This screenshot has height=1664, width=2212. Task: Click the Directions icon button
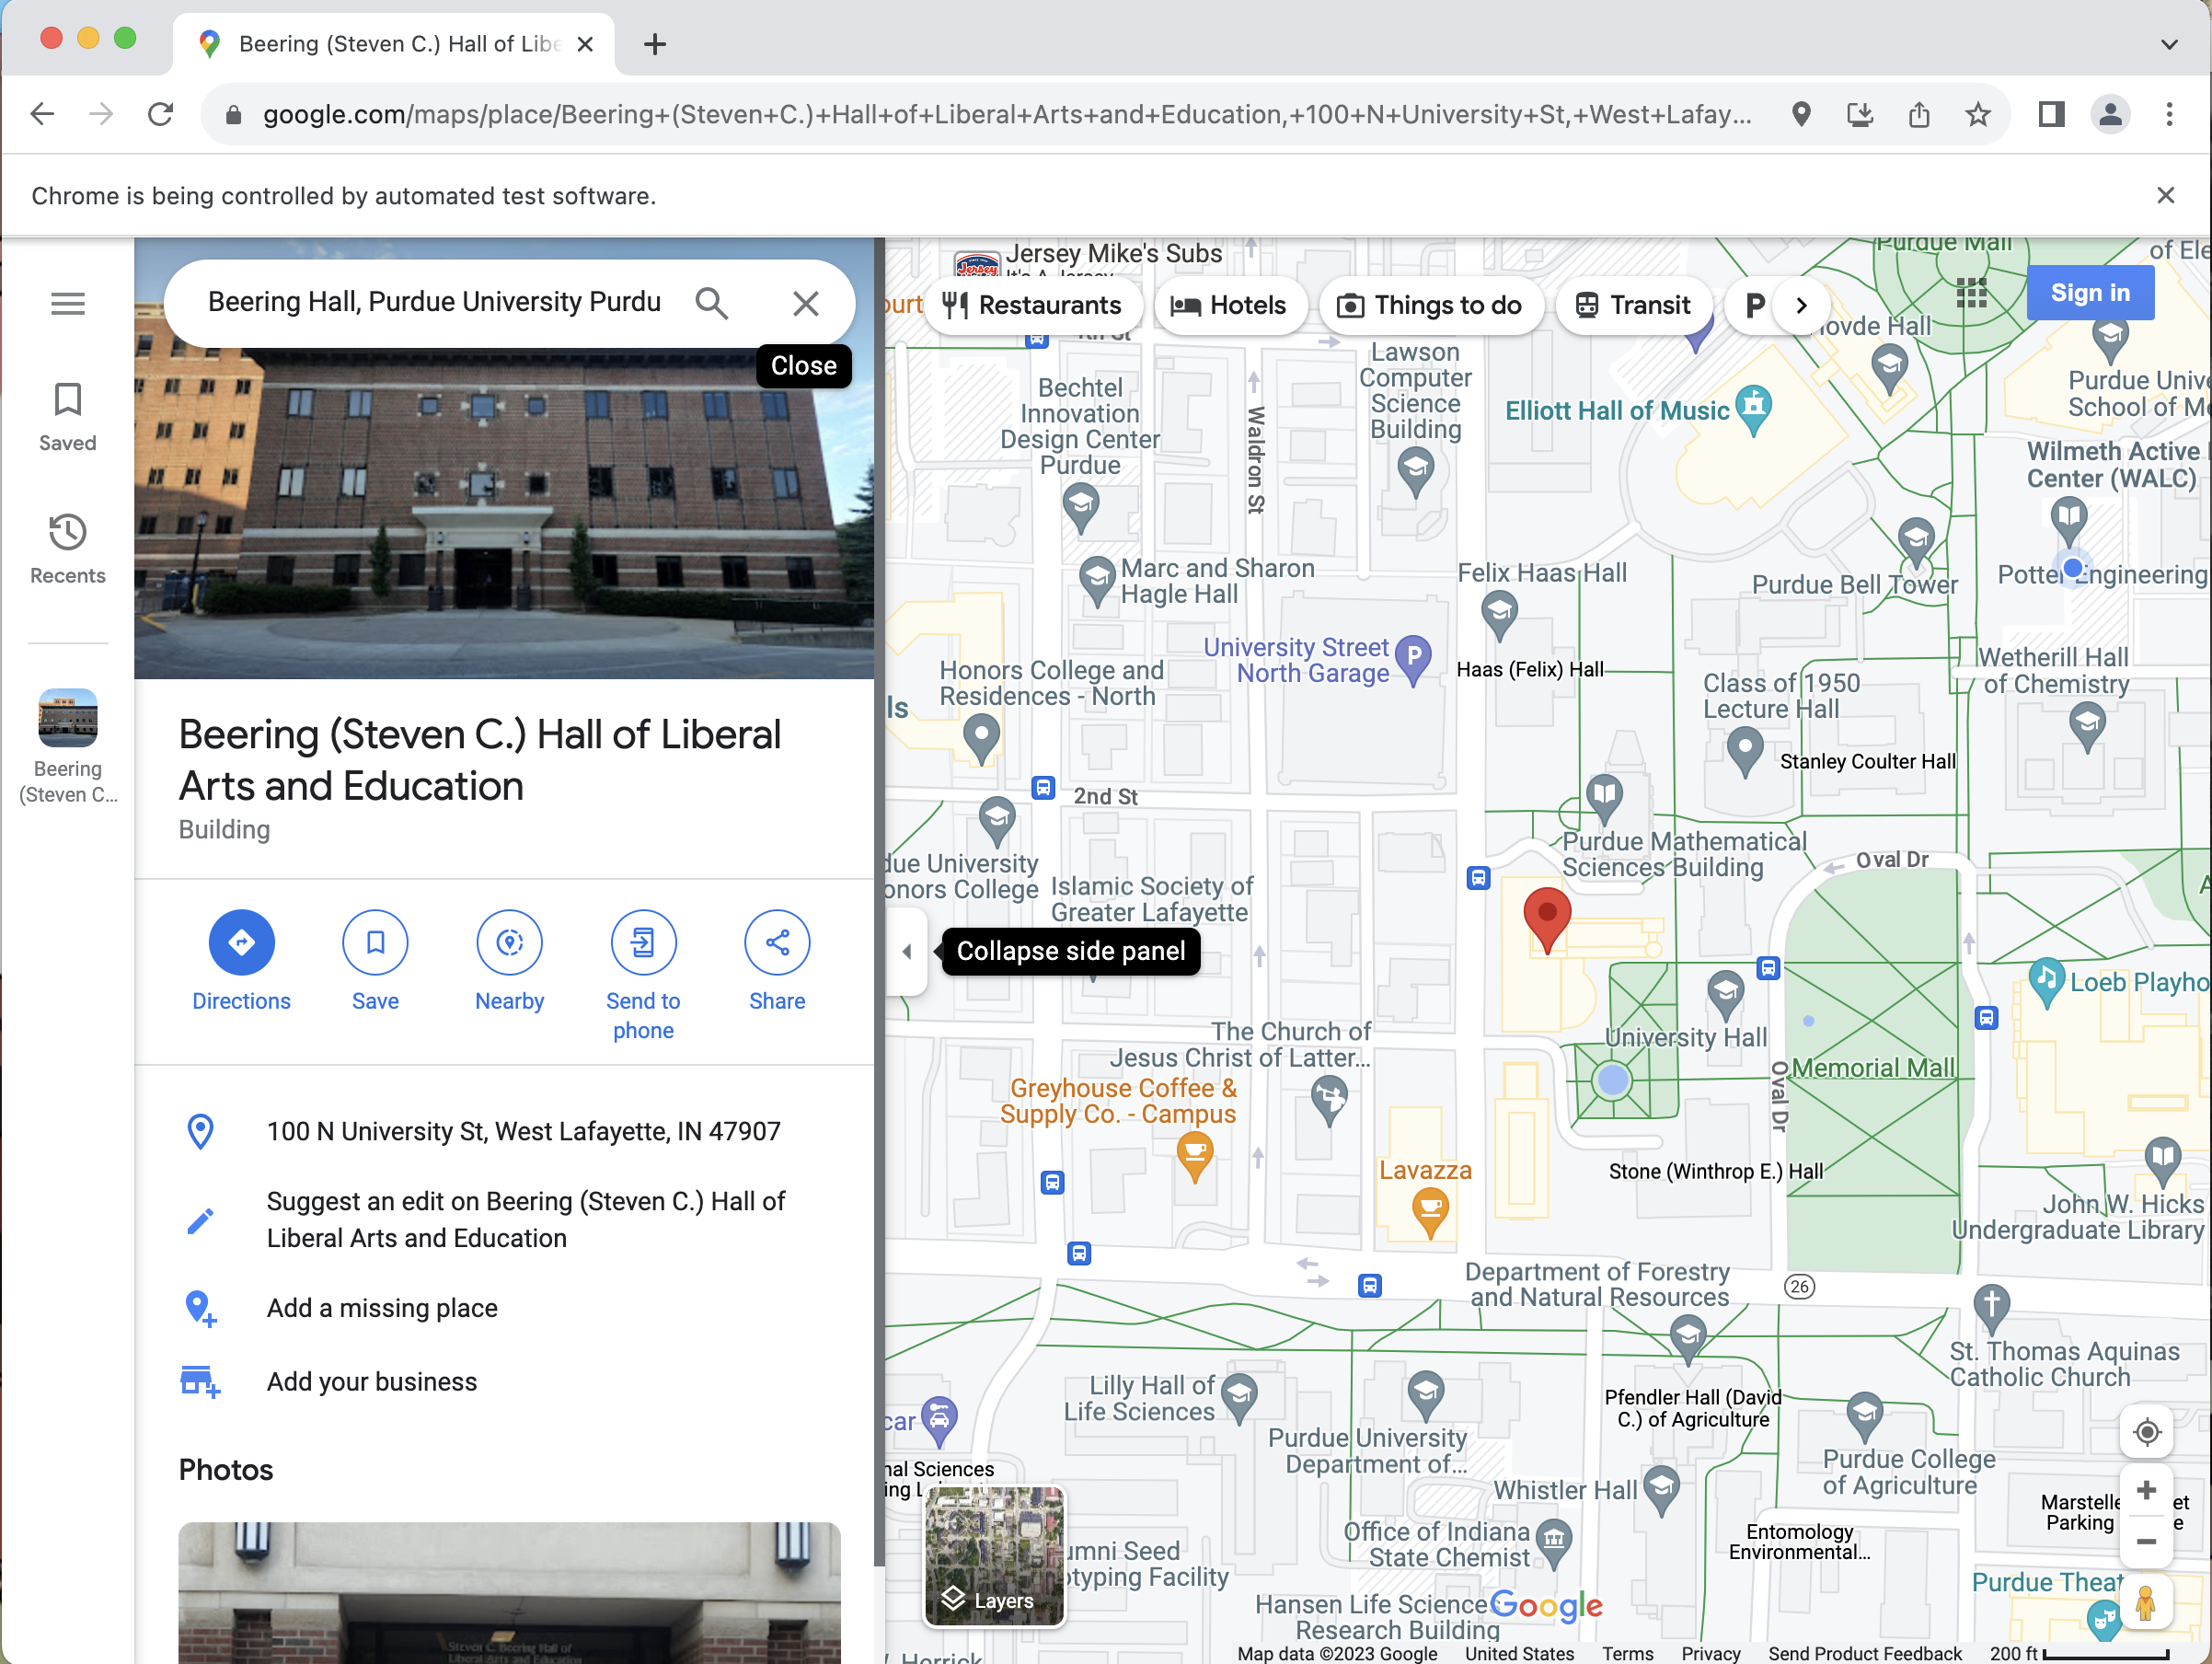tap(241, 942)
